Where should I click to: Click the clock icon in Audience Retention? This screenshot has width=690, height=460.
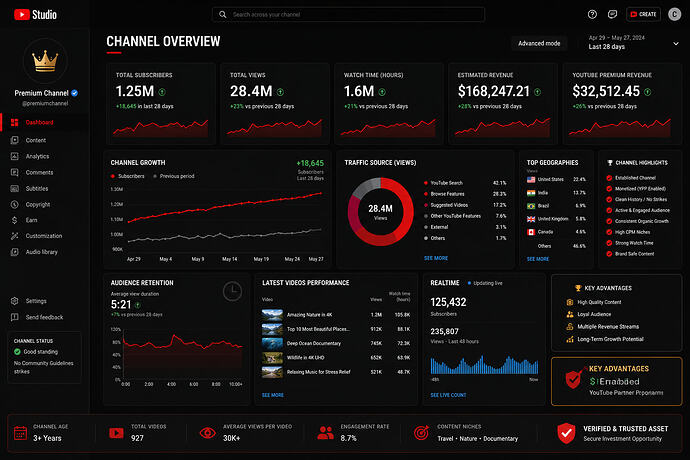232,291
